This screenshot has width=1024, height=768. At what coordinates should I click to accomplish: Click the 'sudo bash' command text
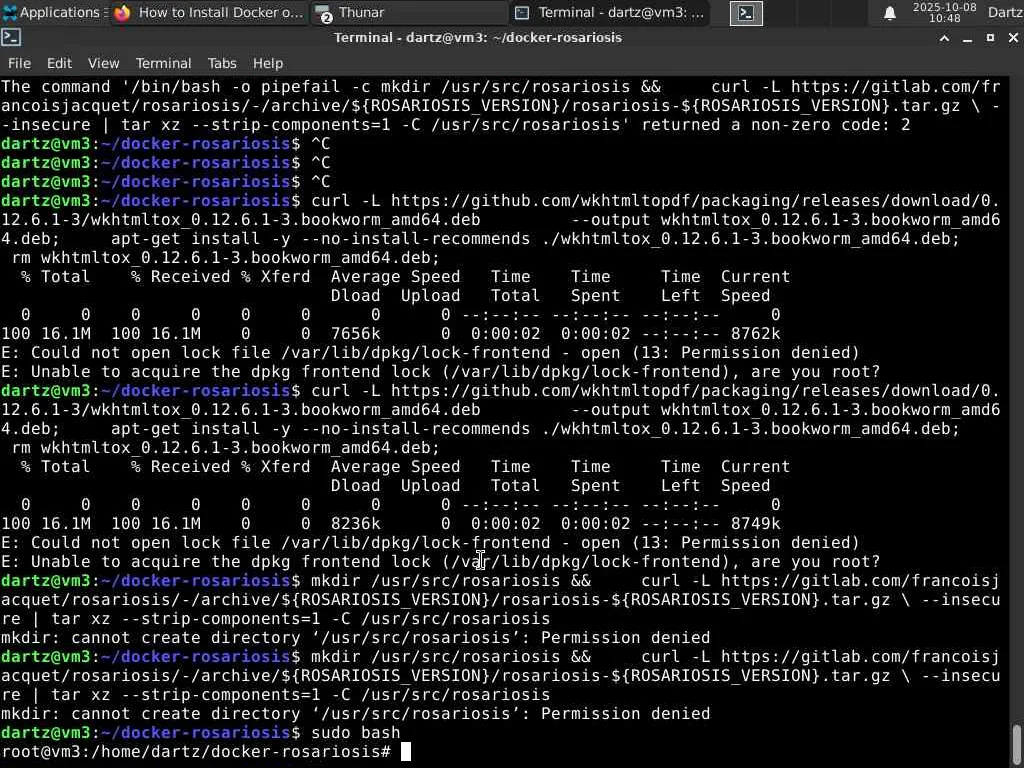click(x=355, y=733)
